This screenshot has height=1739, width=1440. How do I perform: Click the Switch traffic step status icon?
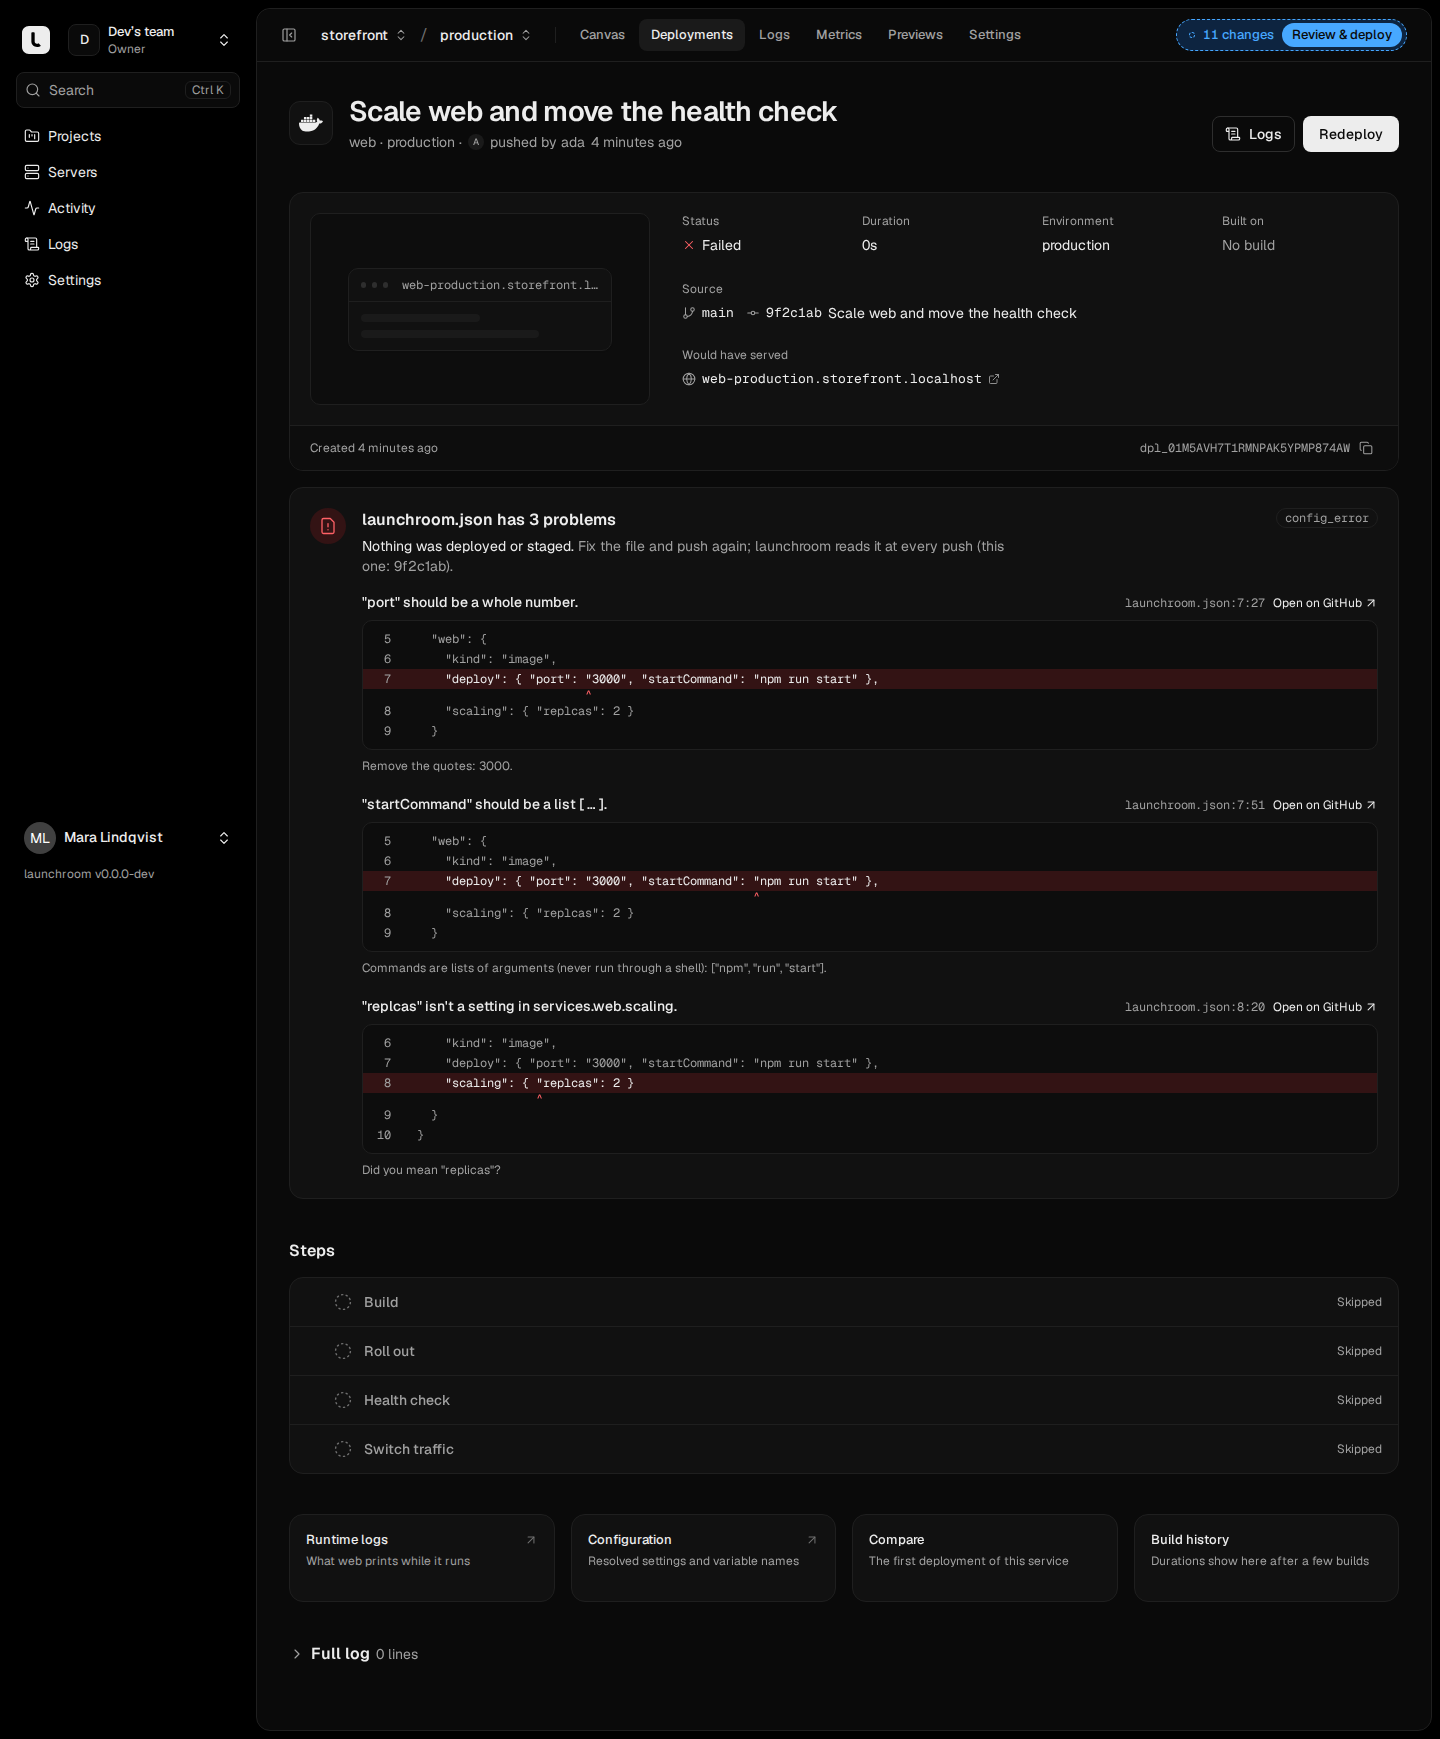343,1449
